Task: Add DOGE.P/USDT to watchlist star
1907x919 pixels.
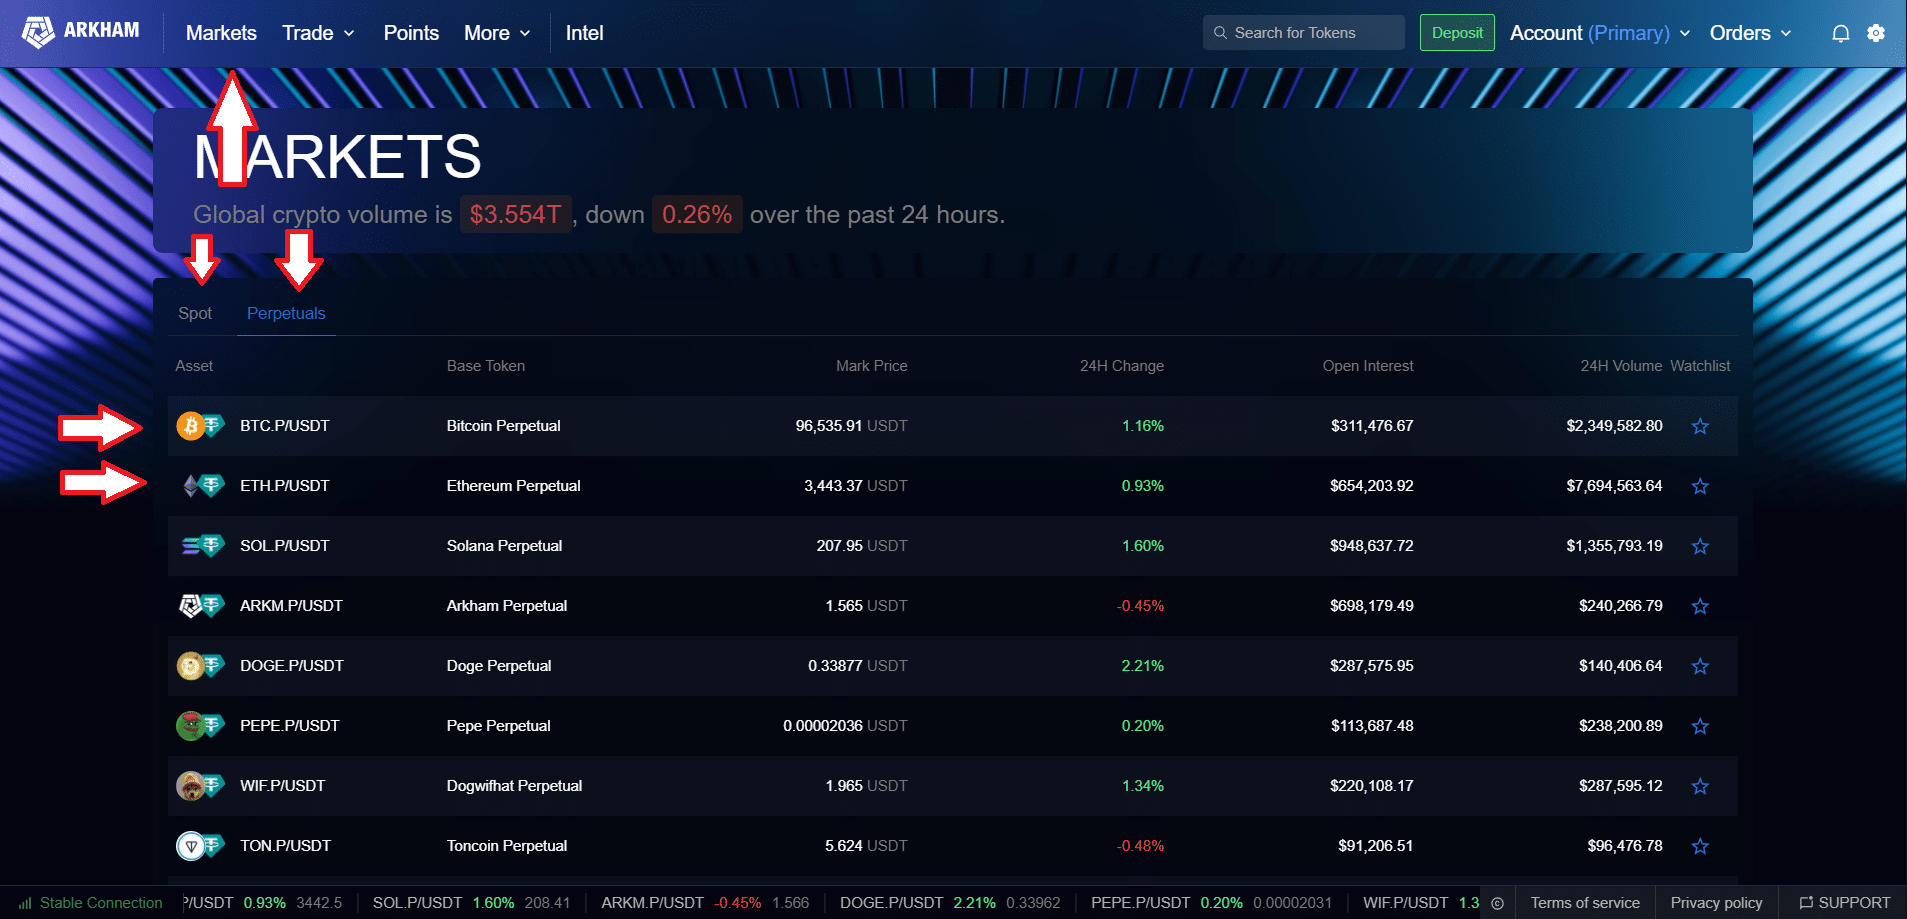Action: [1700, 666]
